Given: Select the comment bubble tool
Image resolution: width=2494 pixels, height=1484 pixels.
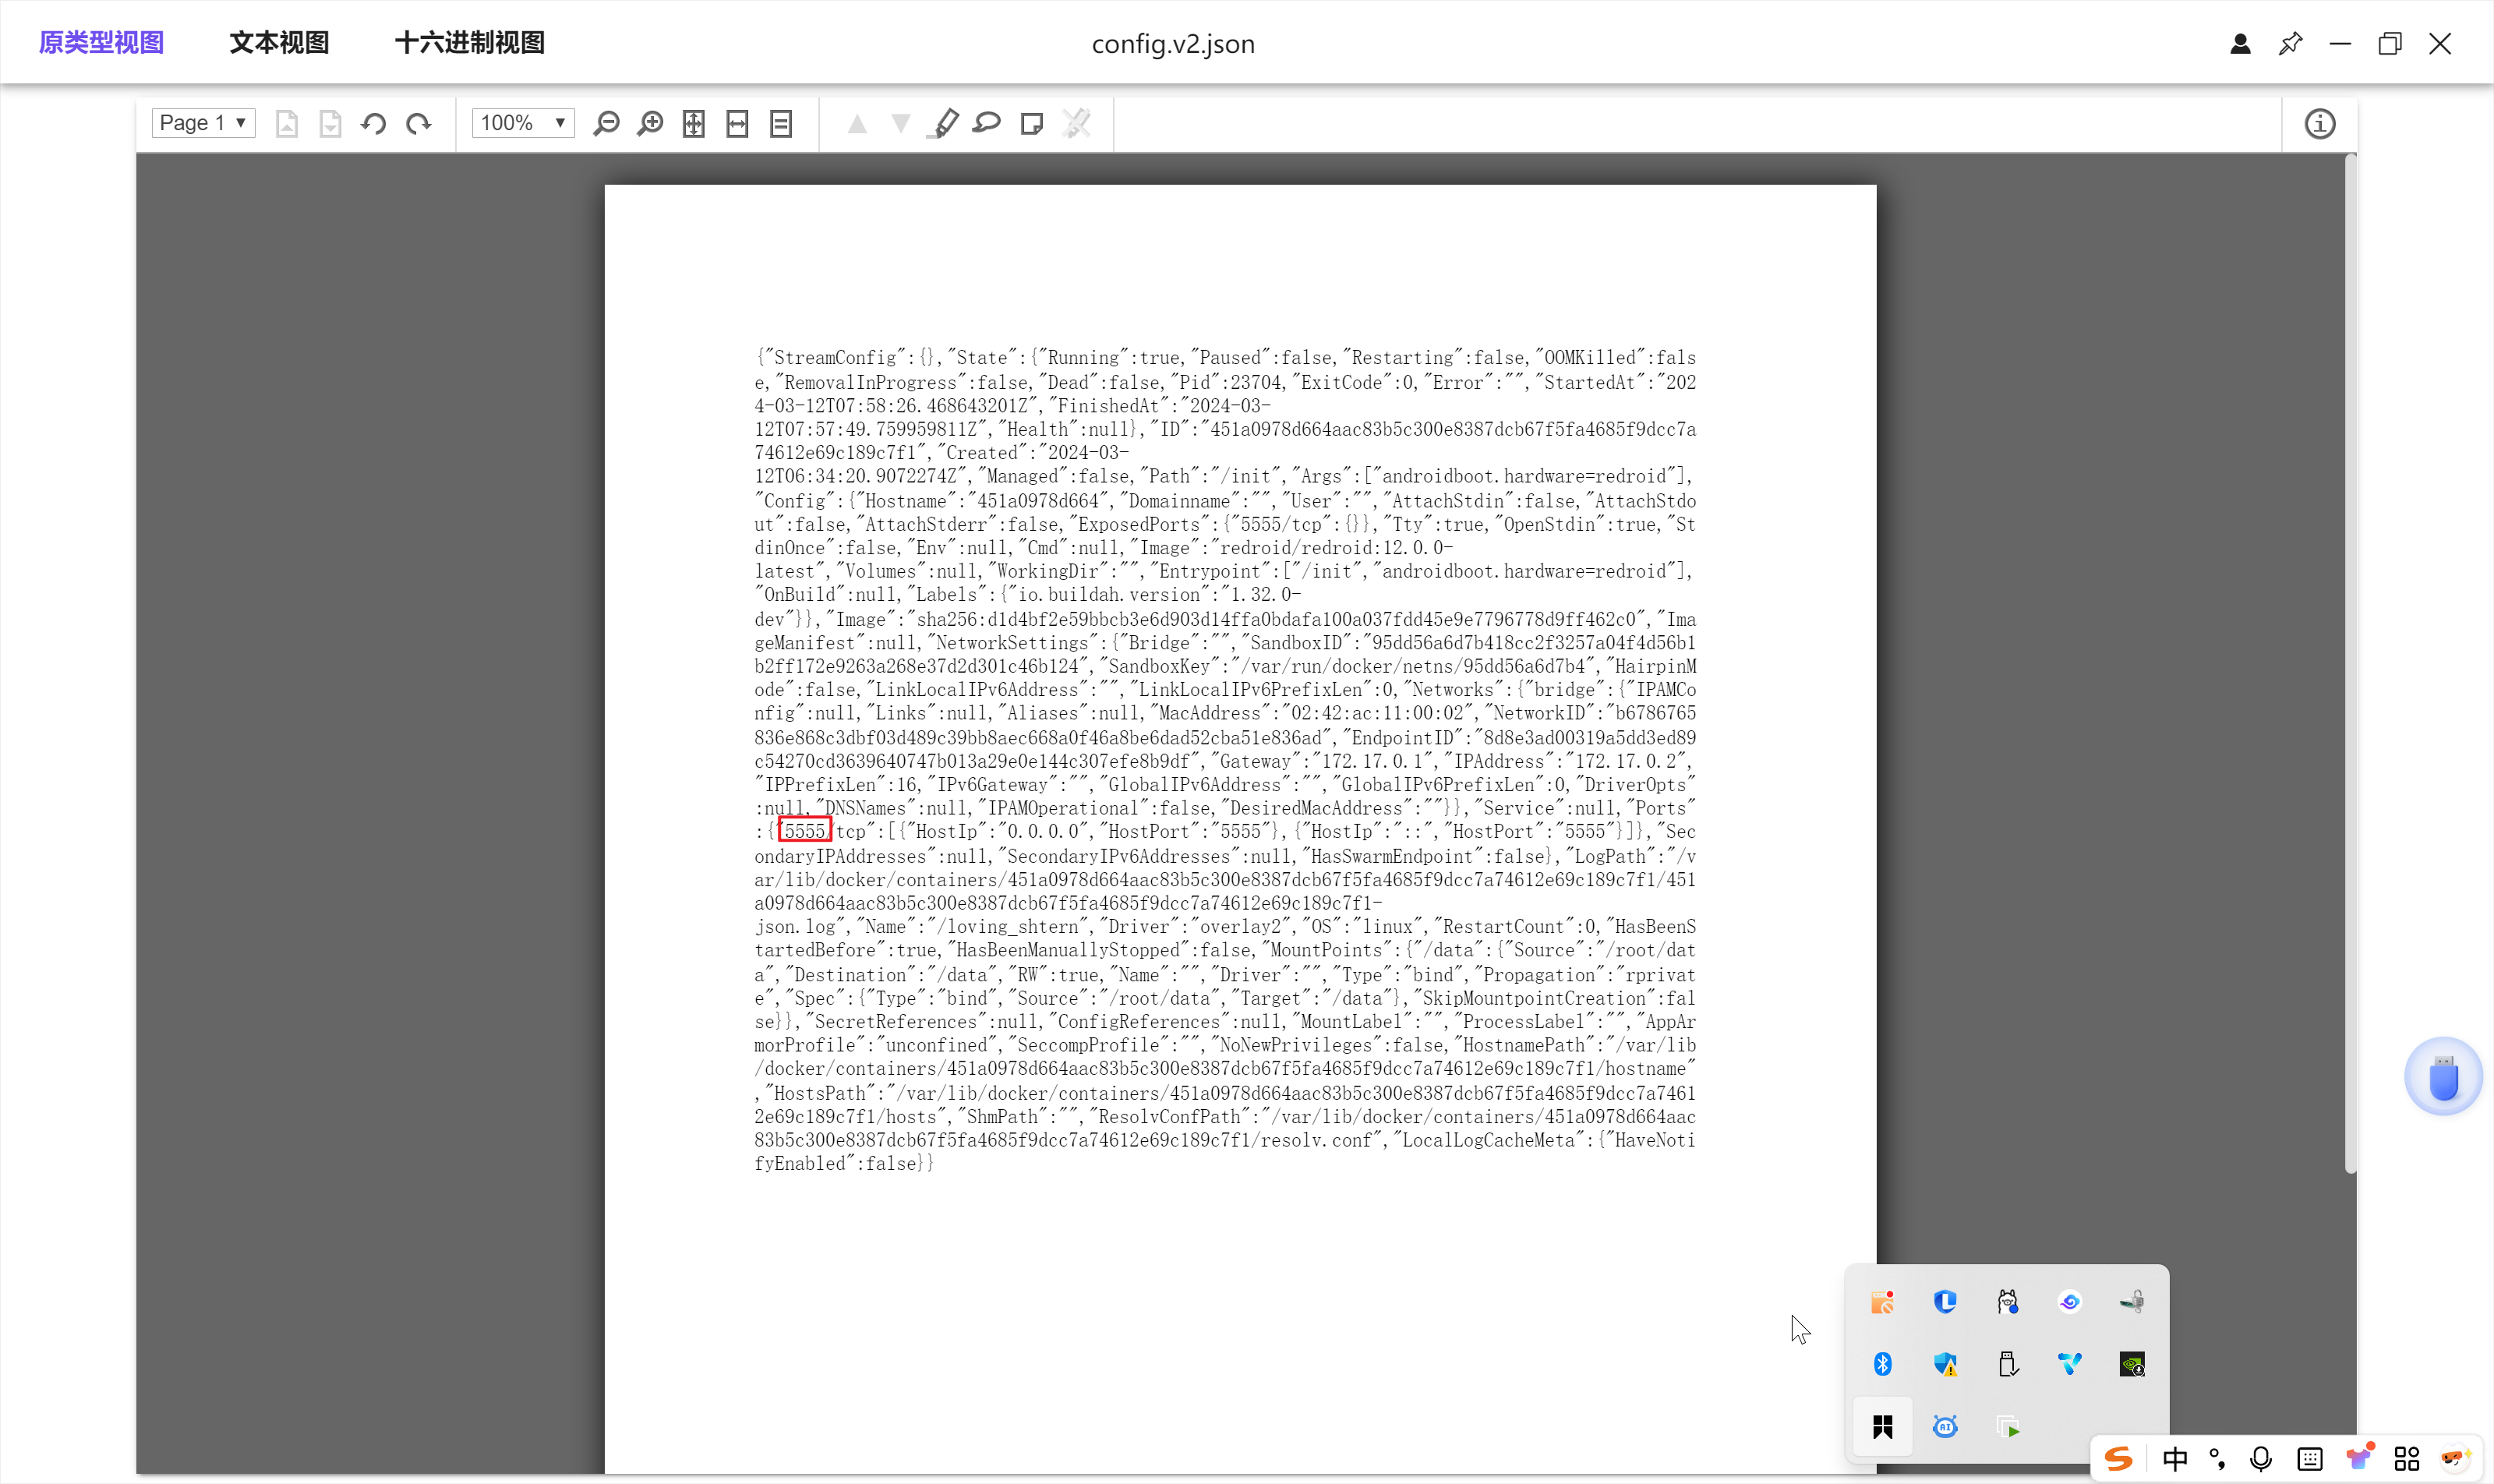Looking at the screenshot, I should tap(987, 123).
